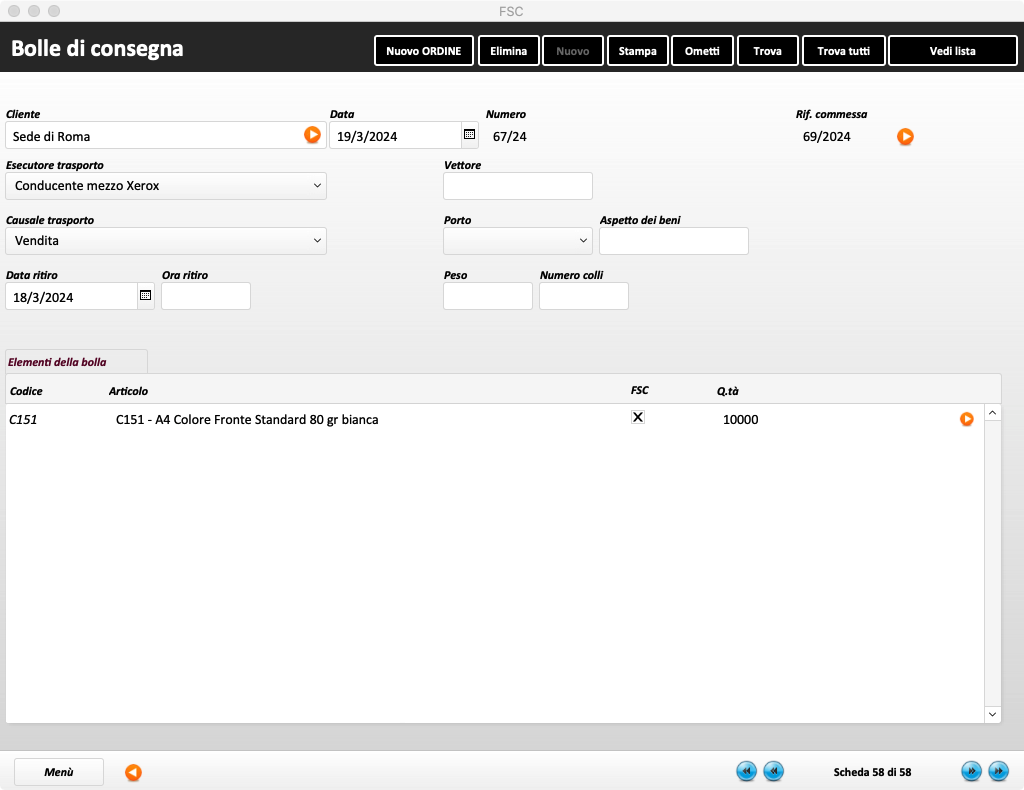Click orange back arrow next to Menù
Image resolution: width=1024 pixels, height=790 pixels.
point(133,772)
